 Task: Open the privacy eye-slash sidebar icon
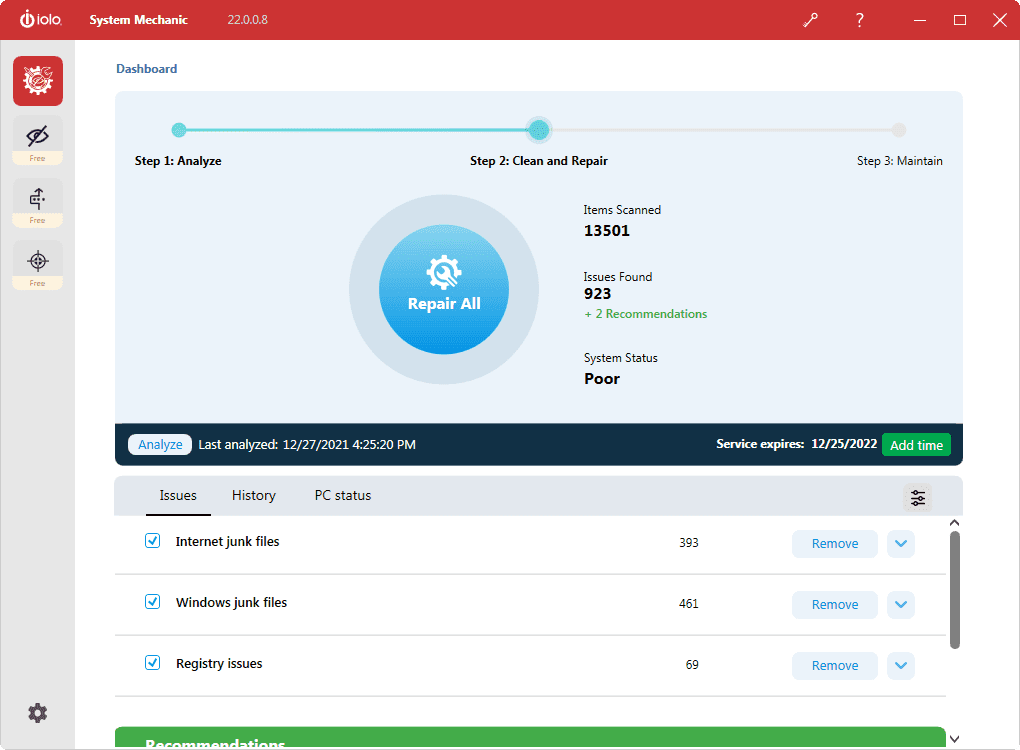(x=38, y=136)
